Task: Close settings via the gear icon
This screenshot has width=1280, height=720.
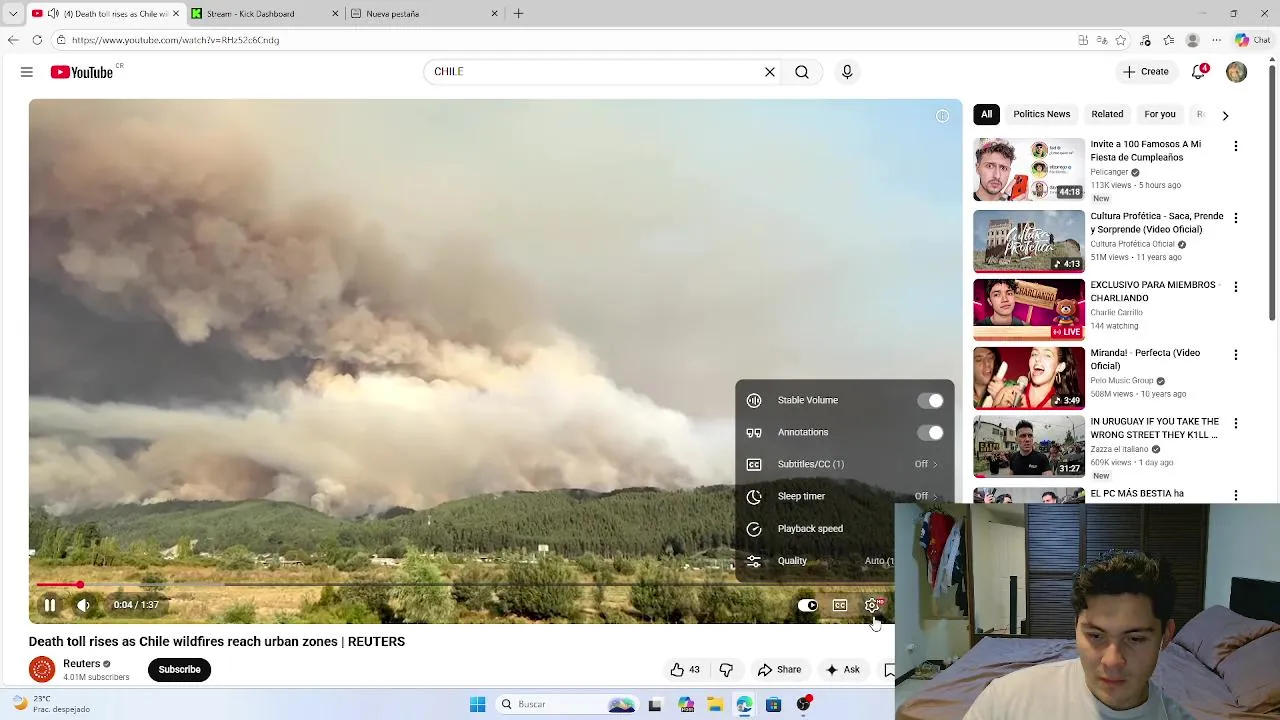Action: tap(872, 605)
